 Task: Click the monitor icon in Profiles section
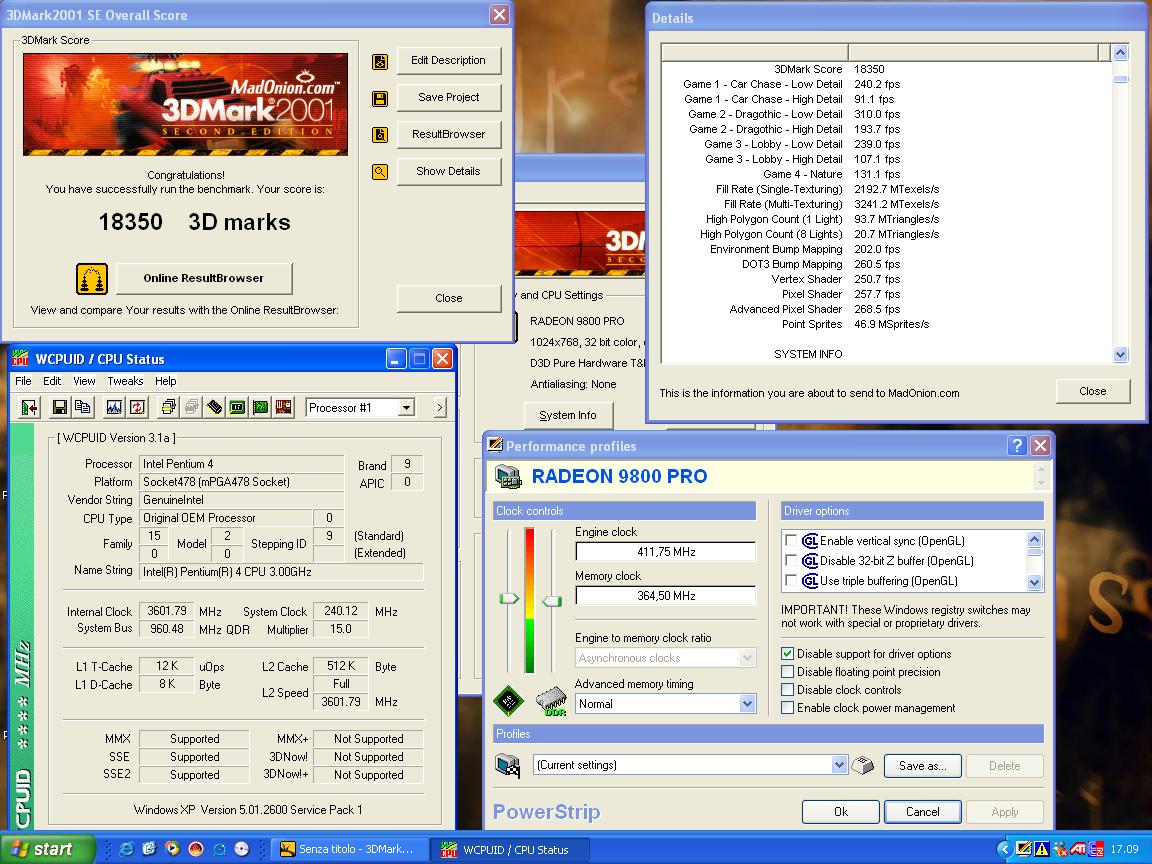(x=508, y=766)
